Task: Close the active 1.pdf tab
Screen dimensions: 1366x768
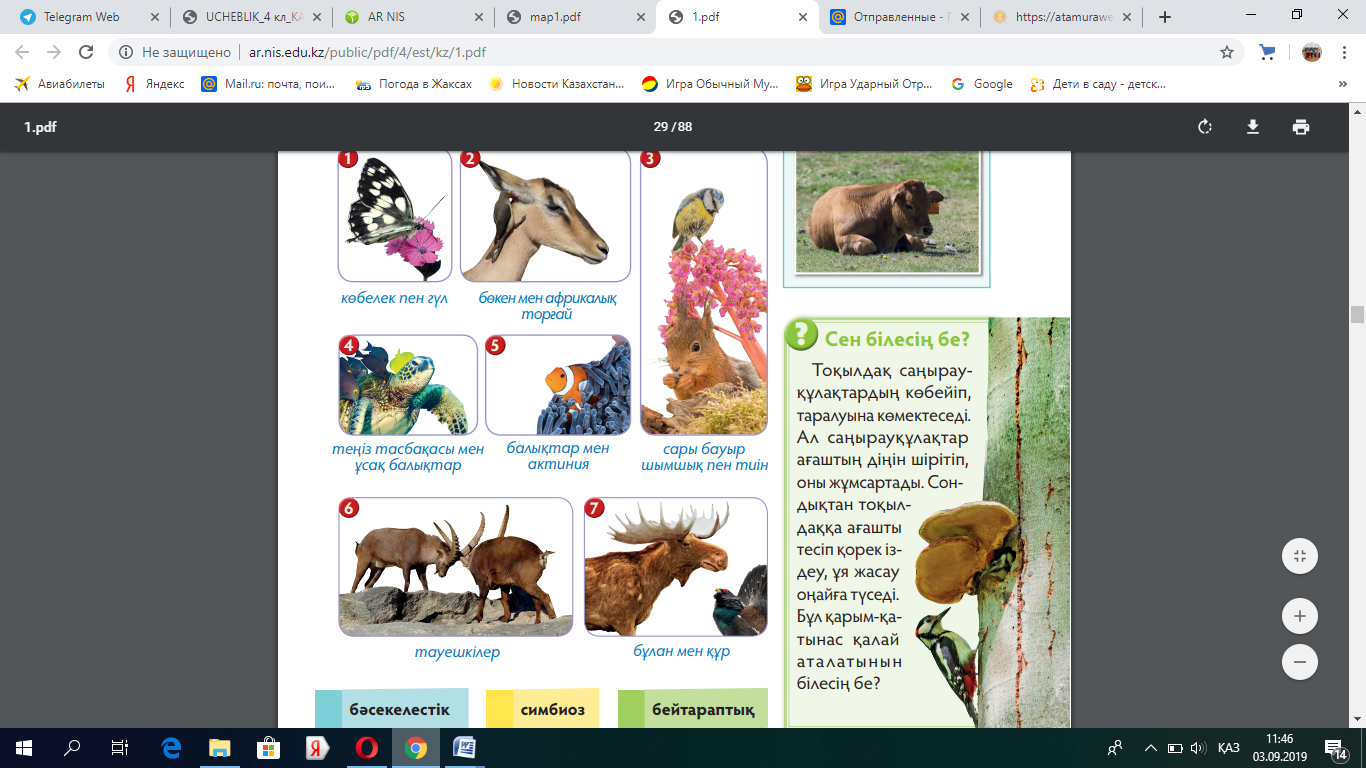Action: point(802,17)
